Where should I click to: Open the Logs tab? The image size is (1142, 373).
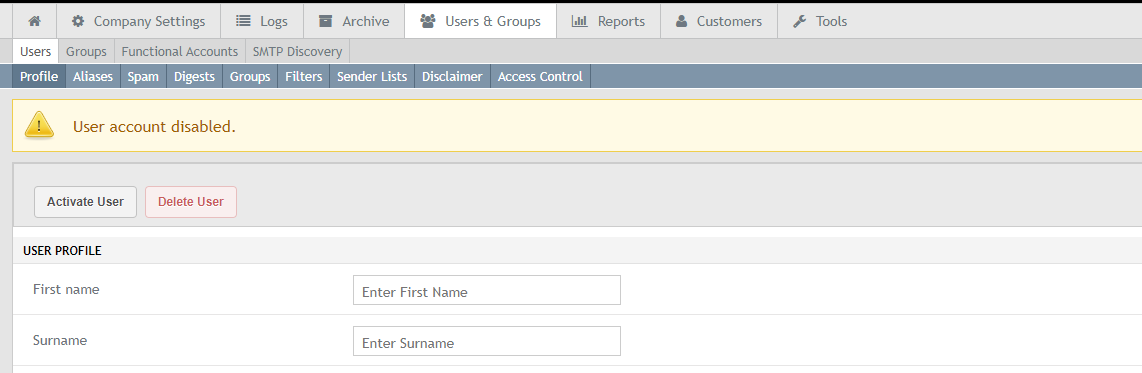[x=262, y=21]
